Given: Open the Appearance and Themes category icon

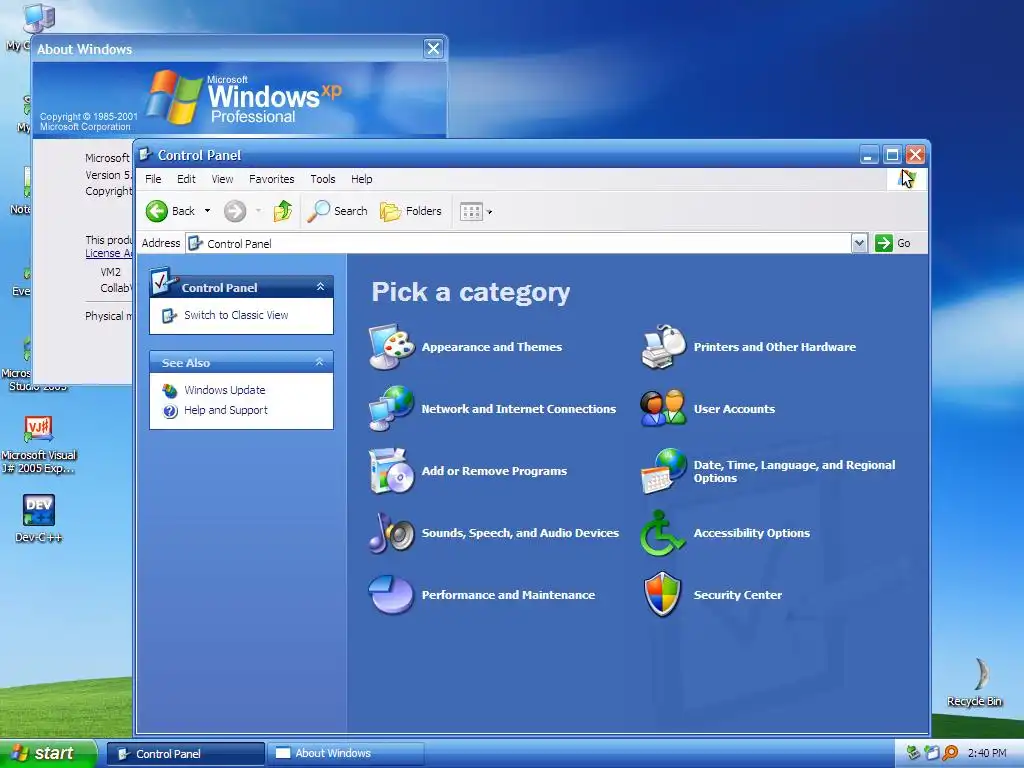Looking at the screenshot, I should click(x=391, y=347).
